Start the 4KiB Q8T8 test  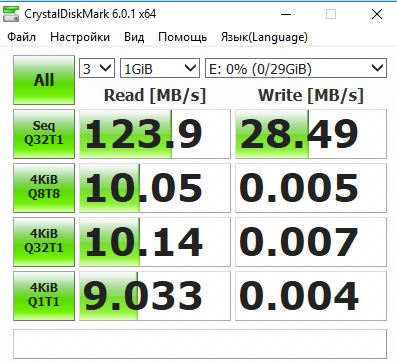(x=44, y=188)
